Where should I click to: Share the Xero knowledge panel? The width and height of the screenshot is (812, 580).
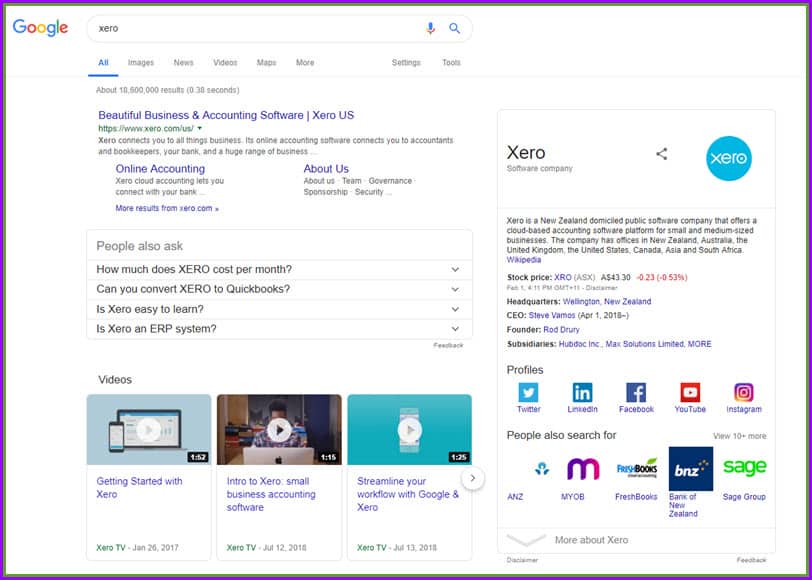coord(661,154)
